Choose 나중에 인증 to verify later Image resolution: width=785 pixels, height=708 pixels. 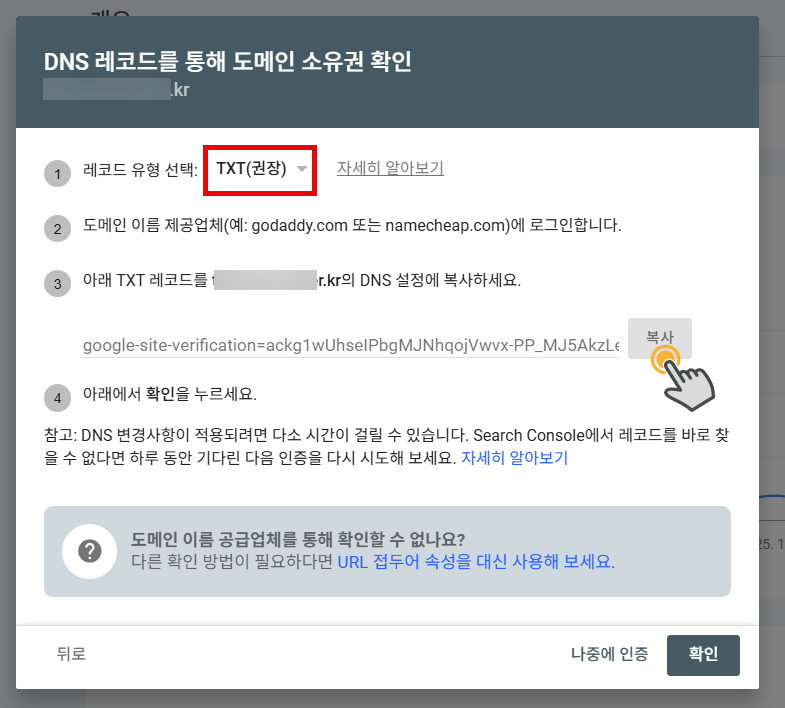coord(609,654)
